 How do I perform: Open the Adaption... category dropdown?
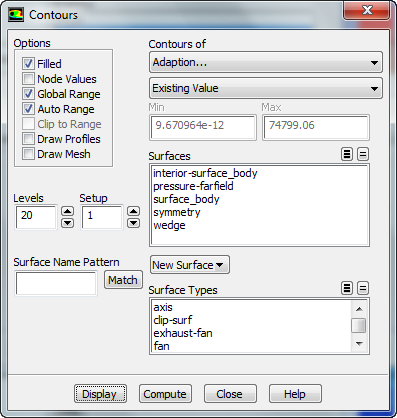point(266,62)
